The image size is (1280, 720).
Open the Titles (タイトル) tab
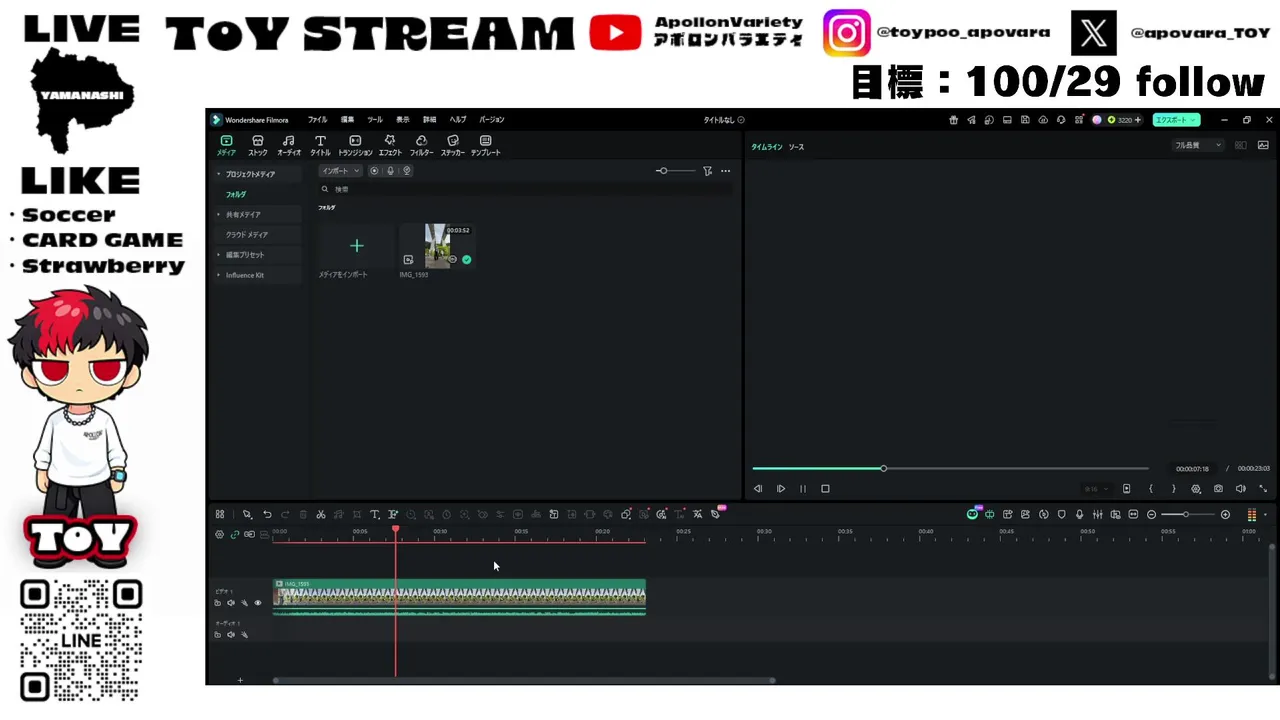pos(320,146)
